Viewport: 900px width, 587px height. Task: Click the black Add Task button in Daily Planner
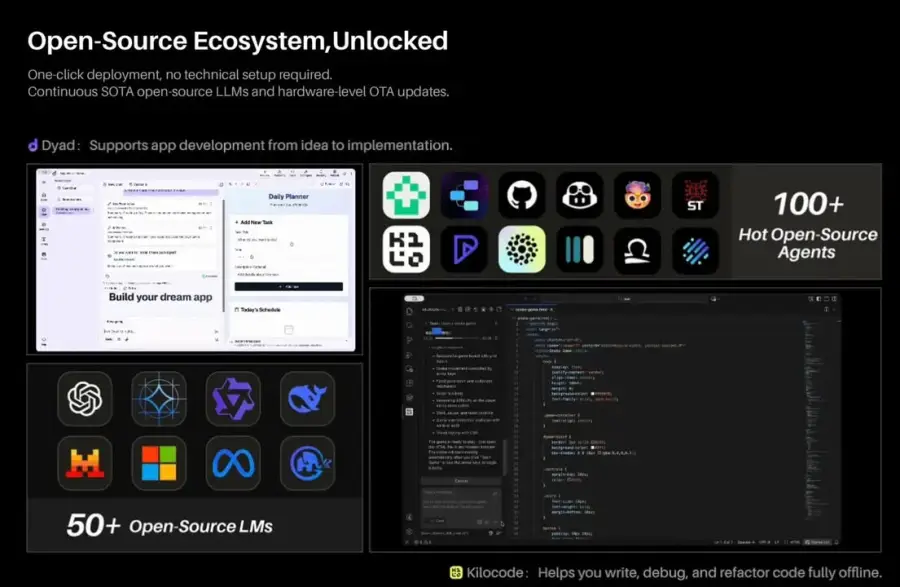click(289, 286)
